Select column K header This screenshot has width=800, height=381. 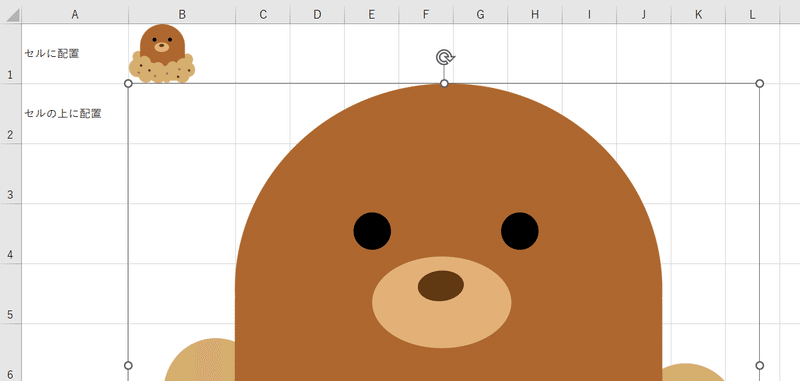(x=698, y=15)
